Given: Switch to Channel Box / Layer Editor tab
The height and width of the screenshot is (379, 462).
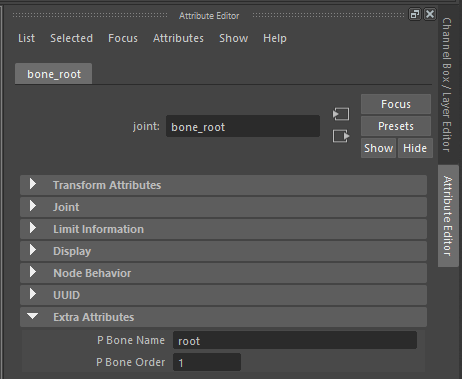Looking at the screenshot, I should pos(447,85).
